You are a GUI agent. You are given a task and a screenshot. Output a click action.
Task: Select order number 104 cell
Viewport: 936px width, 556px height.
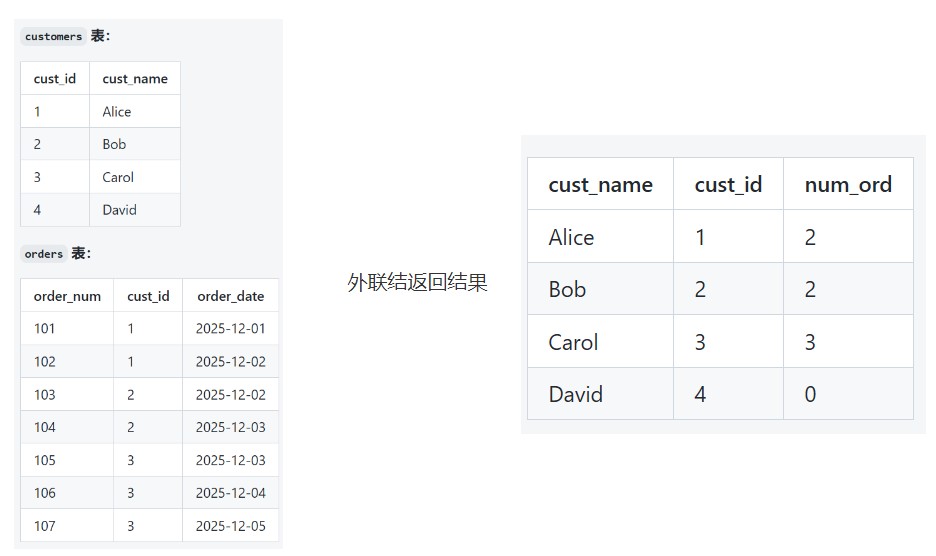point(45,427)
